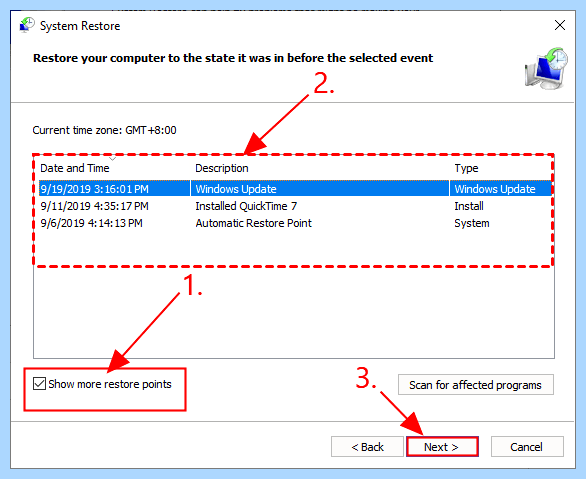The height and width of the screenshot is (479, 586).
Task: Cancel the System Restore wizard
Action: (527, 447)
